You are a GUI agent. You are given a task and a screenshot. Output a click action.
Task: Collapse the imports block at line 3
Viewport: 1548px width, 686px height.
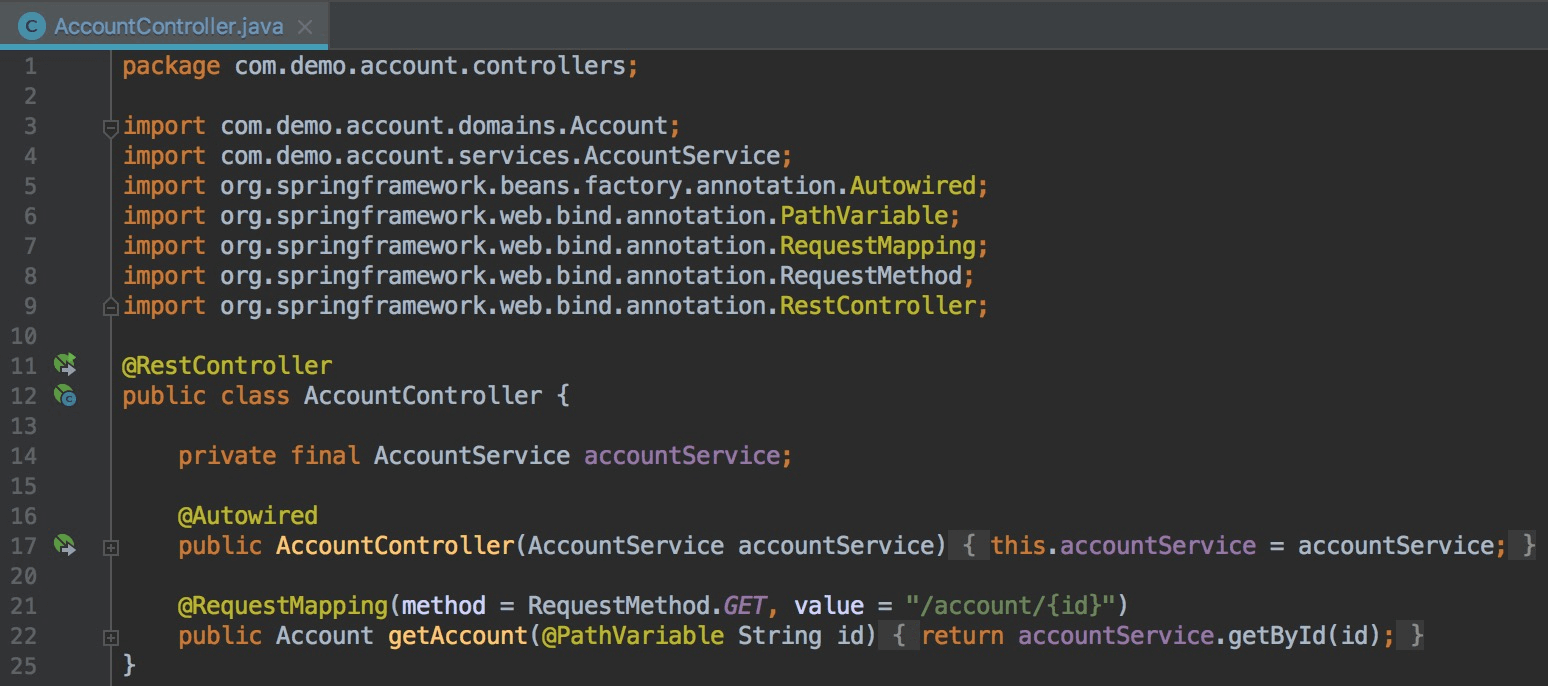(x=111, y=127)
